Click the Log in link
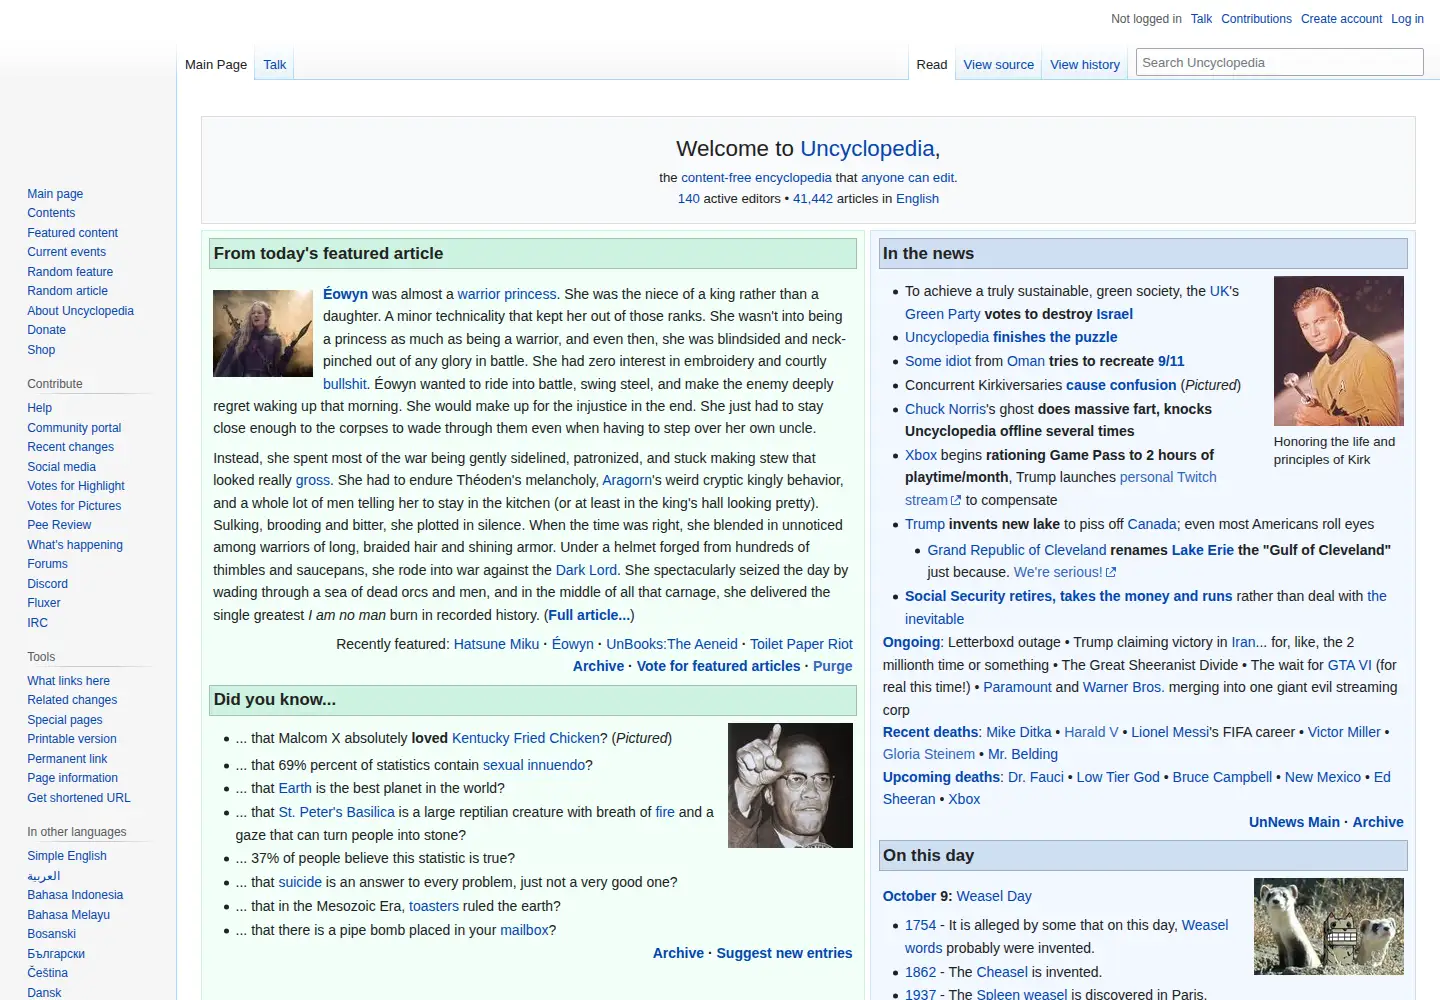The width and height of the screenshot is (1440, 1000). tap(1407, 19)
